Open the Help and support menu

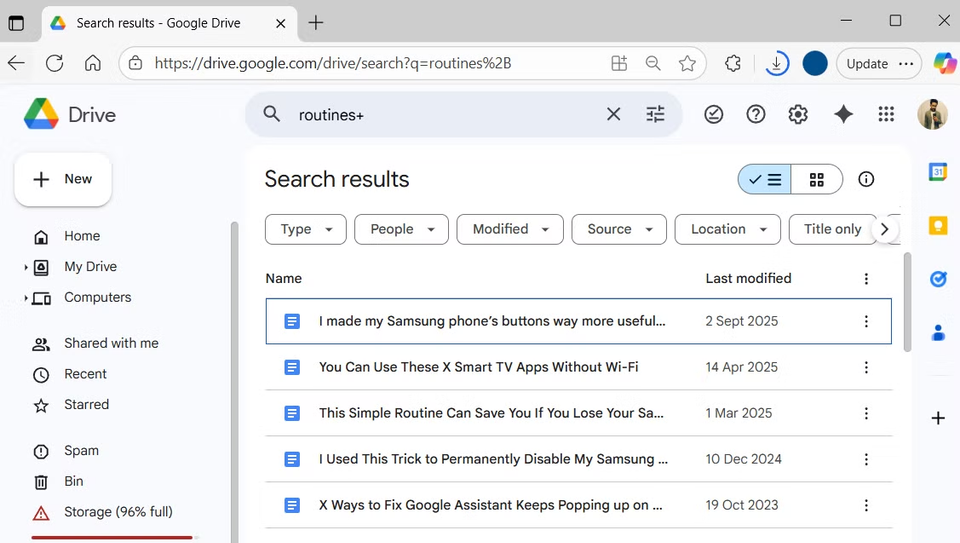(756, 115)
